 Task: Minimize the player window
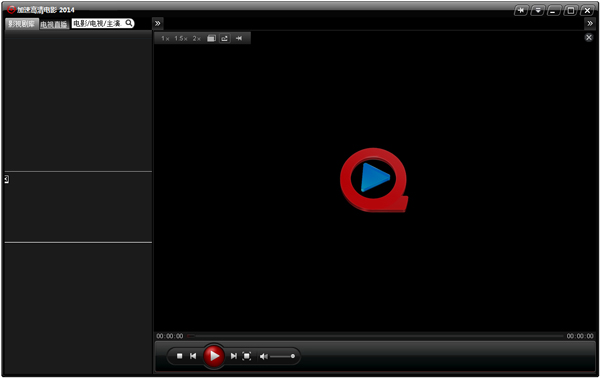pyautogui.click(x=554, y=10)
